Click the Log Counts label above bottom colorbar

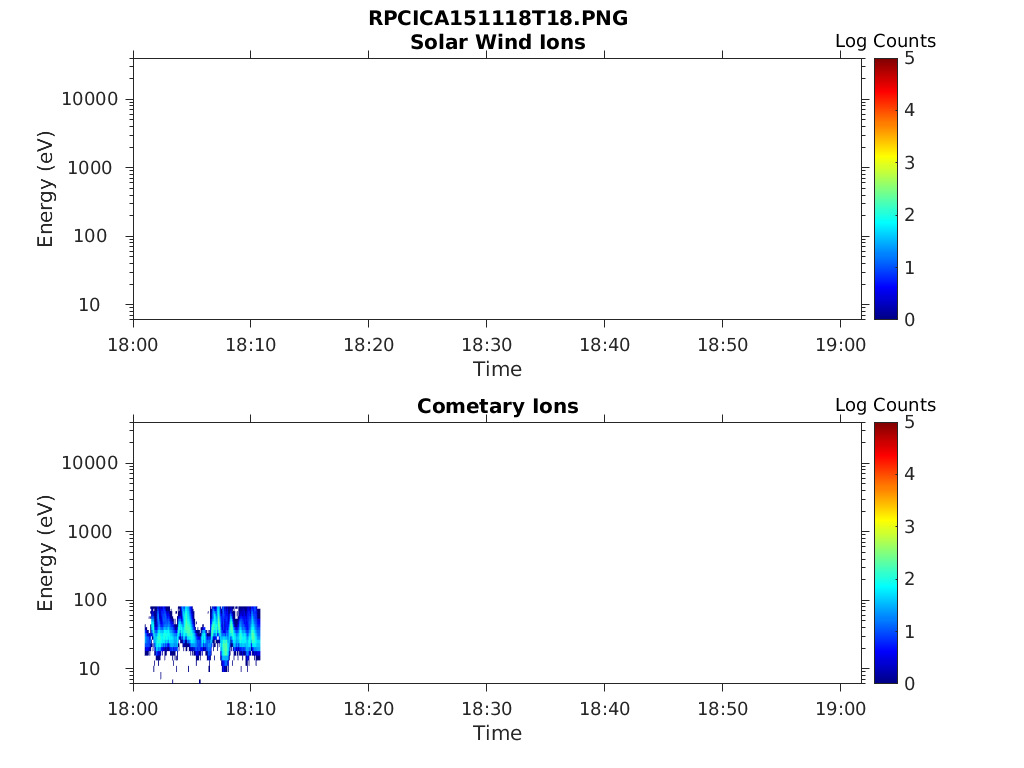pos(886,405)
